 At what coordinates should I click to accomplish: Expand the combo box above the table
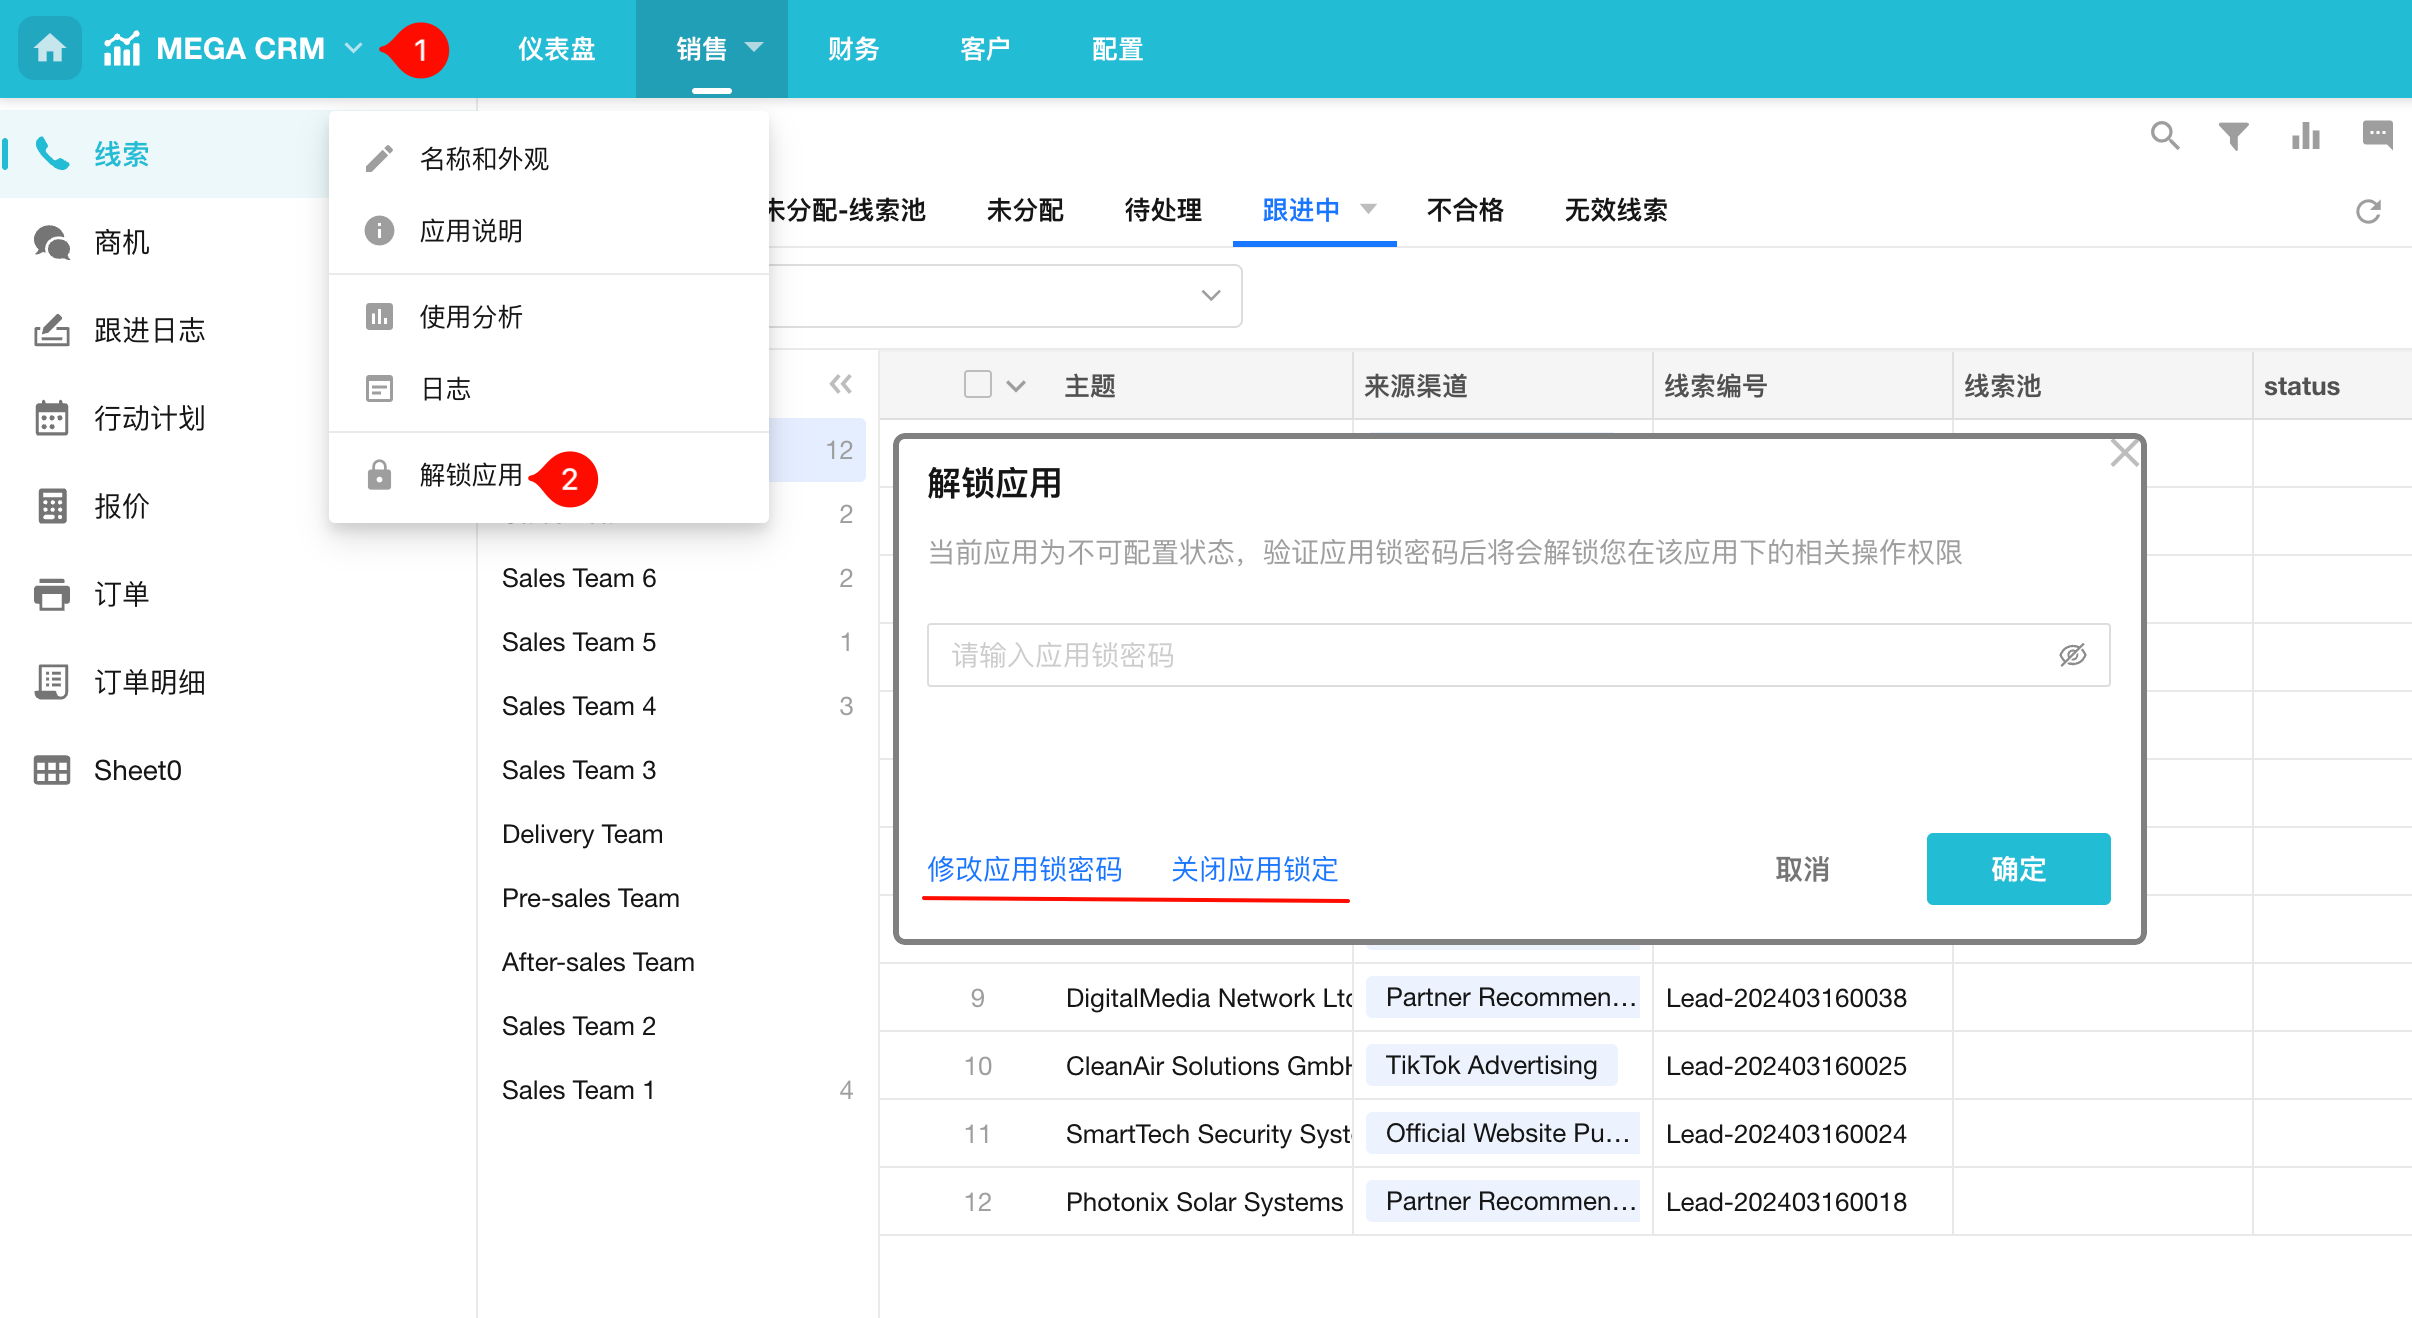(1210, 295)
